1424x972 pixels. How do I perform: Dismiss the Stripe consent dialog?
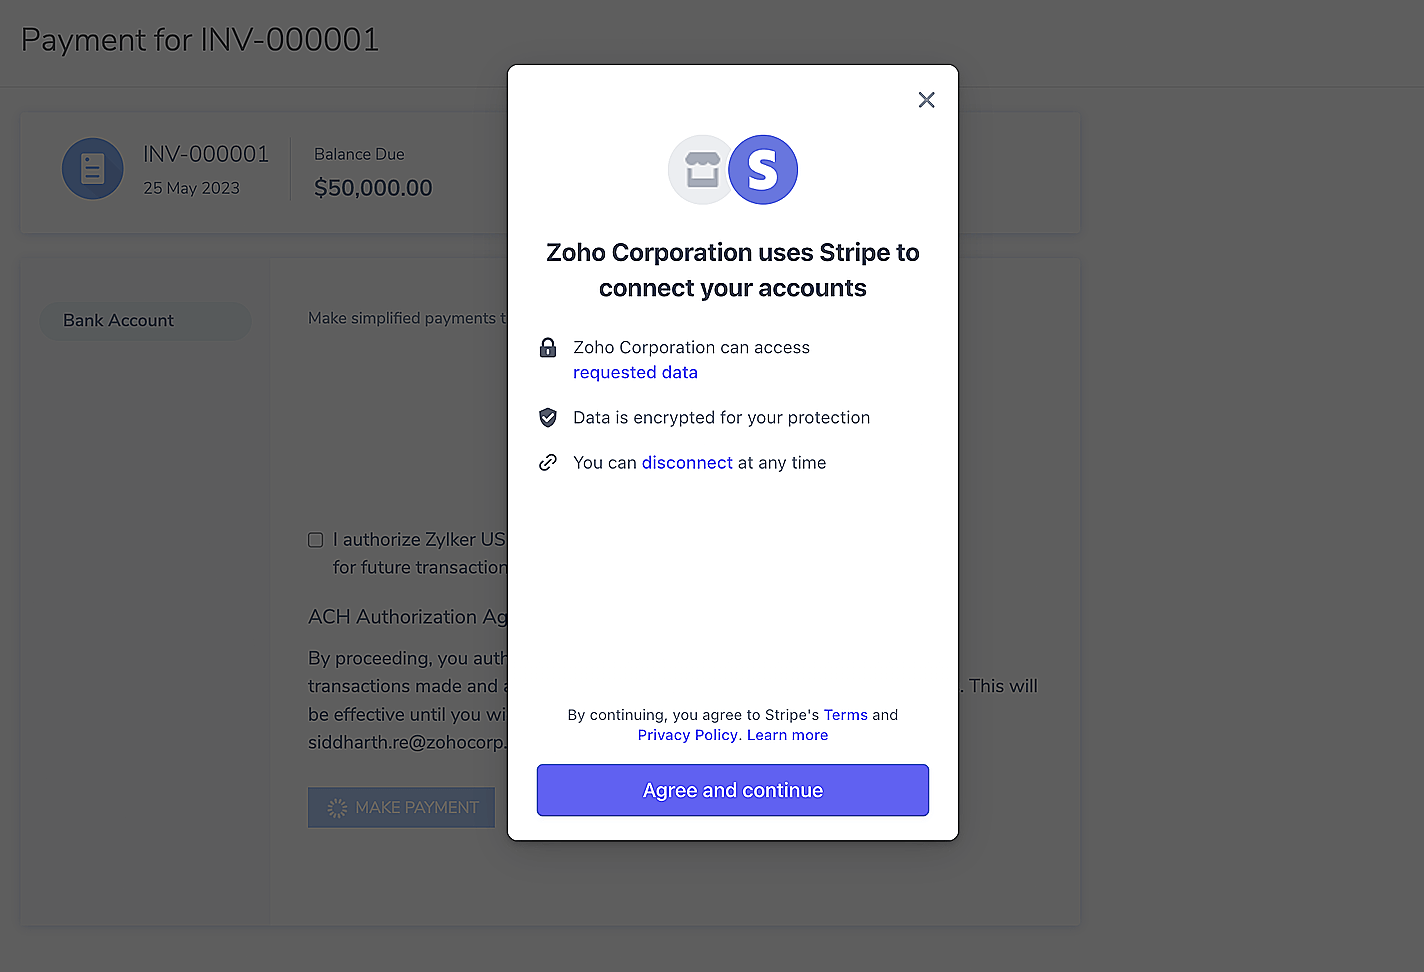(926, 99)
